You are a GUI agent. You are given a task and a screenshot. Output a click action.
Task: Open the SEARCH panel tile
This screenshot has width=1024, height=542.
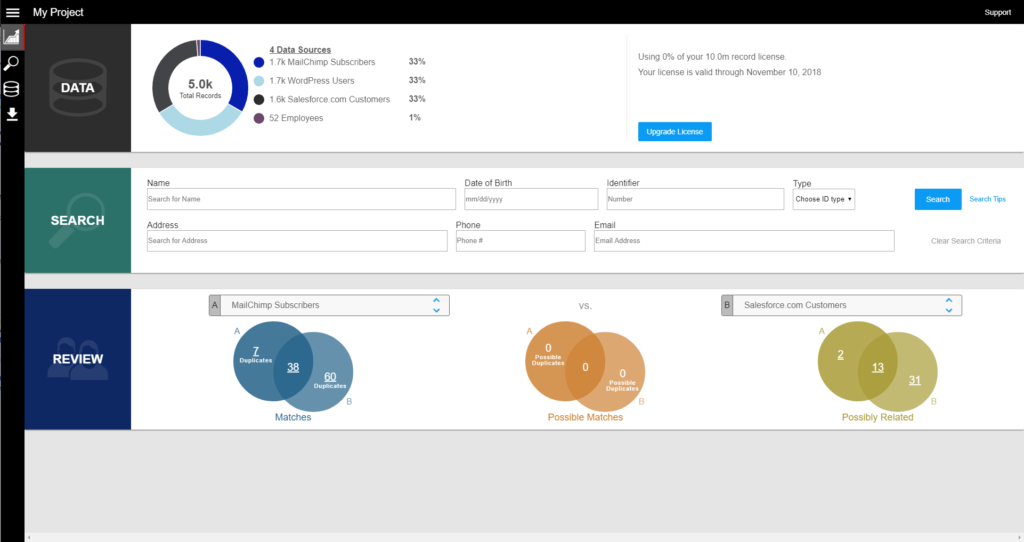78,221
